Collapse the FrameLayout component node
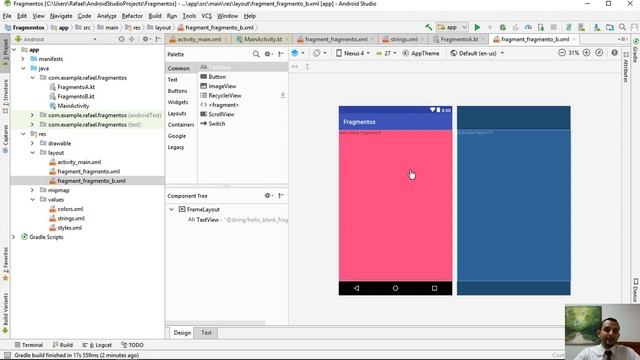Image resolution: width=640 pixels, height=360 pixels. point(171,209)
